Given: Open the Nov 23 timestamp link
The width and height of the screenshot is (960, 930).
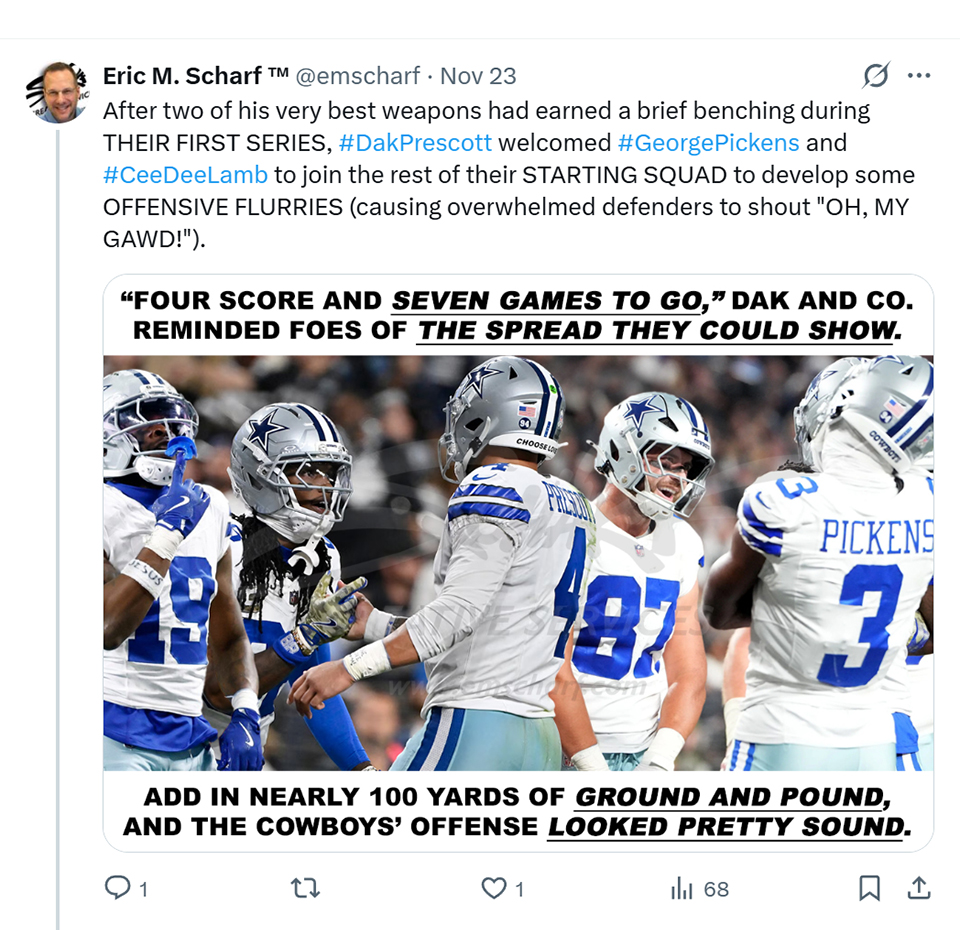Looking at the screenshot, I should [478, 76].
